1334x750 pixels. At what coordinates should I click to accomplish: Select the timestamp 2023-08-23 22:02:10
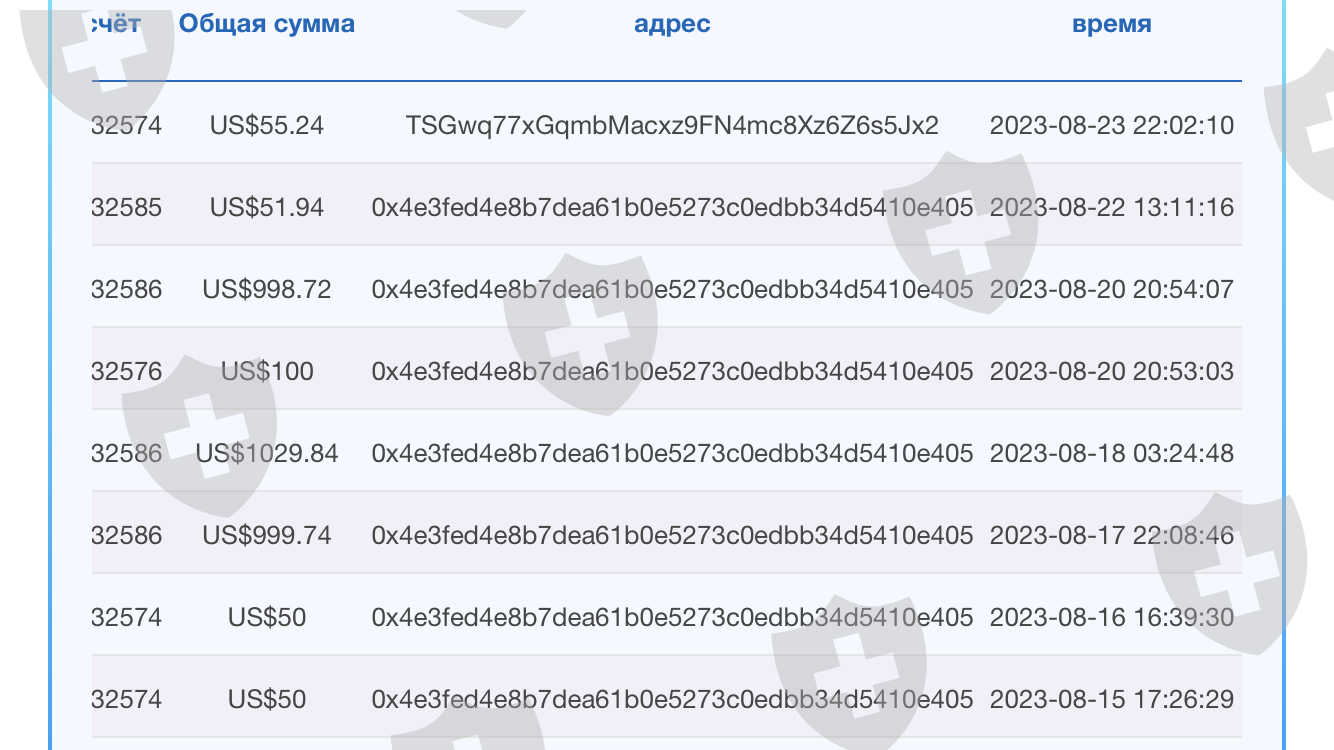click(x=1111, y=125)
